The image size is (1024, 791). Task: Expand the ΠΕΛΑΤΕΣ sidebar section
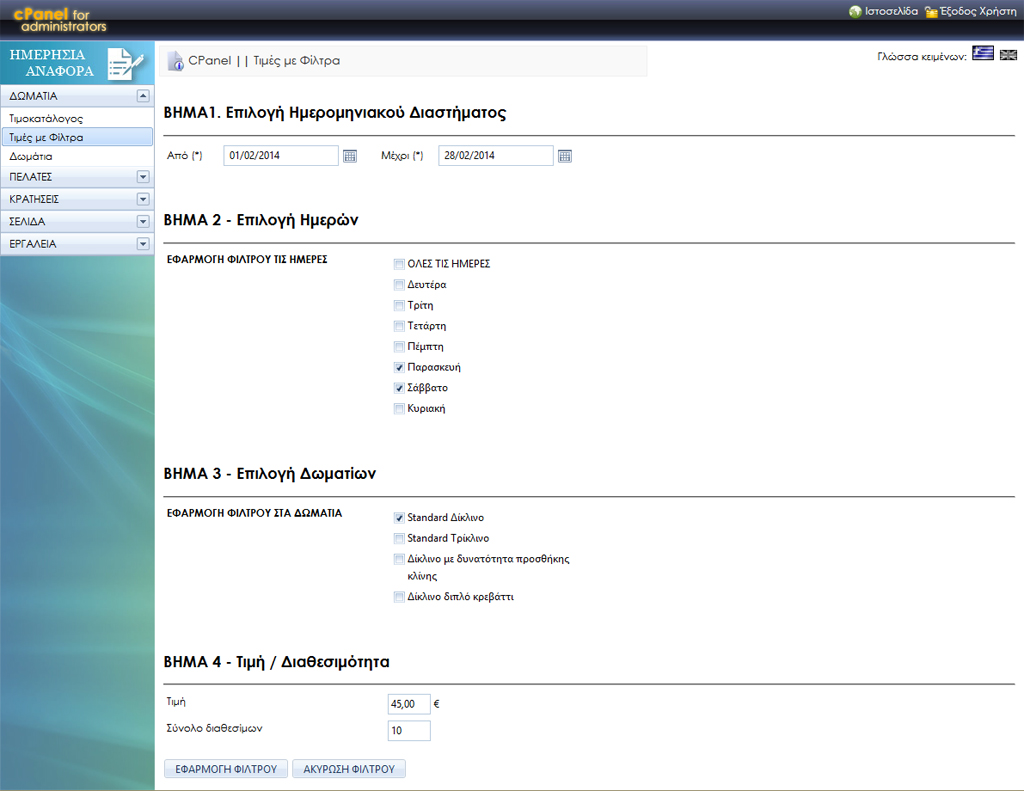click(x=142, y=176)
